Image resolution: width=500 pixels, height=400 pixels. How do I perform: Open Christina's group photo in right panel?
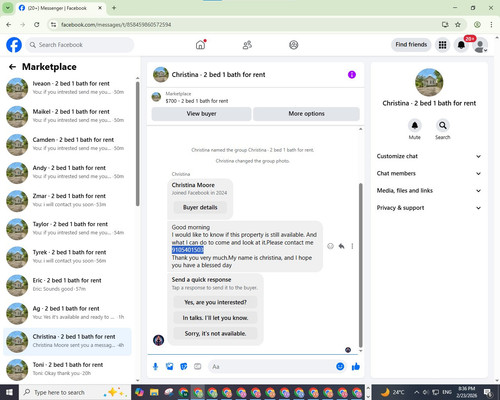point(429,82)
